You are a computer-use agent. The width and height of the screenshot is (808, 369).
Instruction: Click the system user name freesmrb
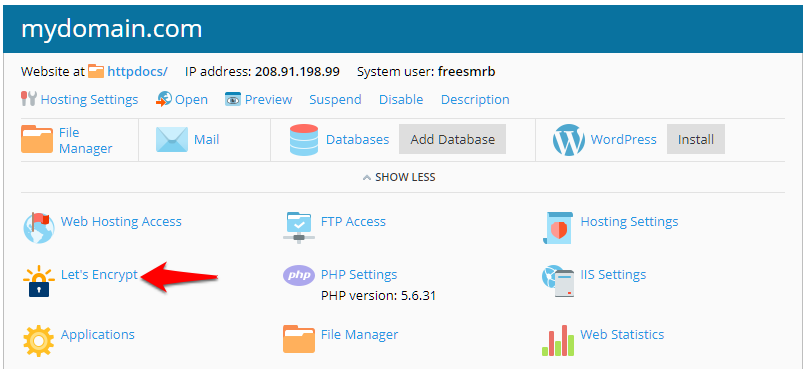coord(466,71)
